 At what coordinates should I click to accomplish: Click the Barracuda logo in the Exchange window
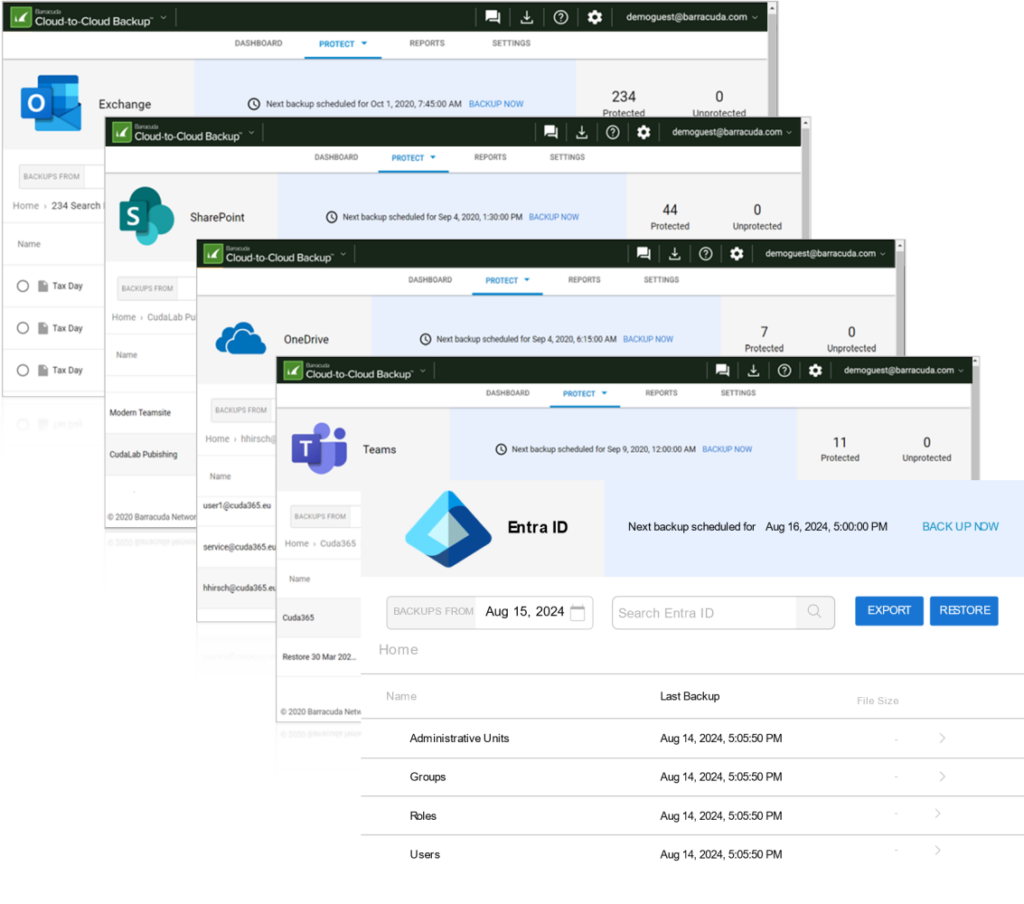tap(22, 17)
